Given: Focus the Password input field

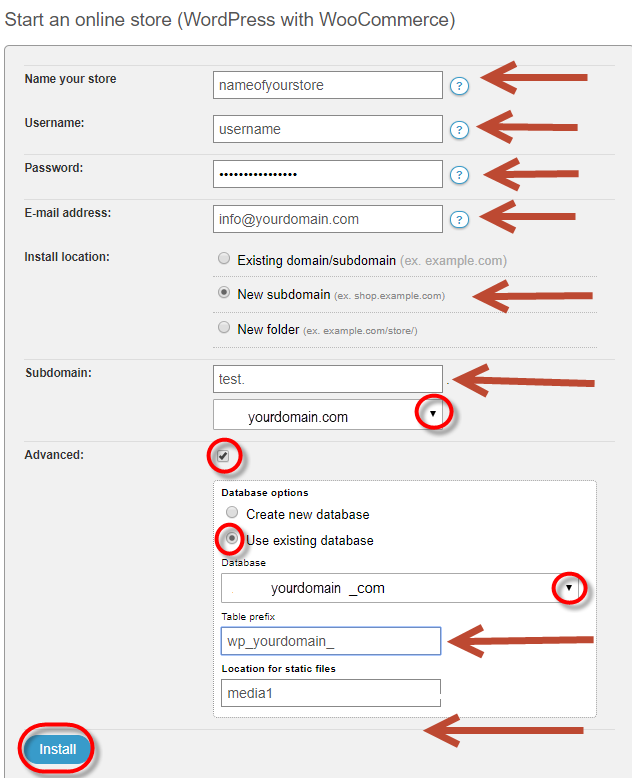Looking at the screenshot, I should [x=328, y=174].
